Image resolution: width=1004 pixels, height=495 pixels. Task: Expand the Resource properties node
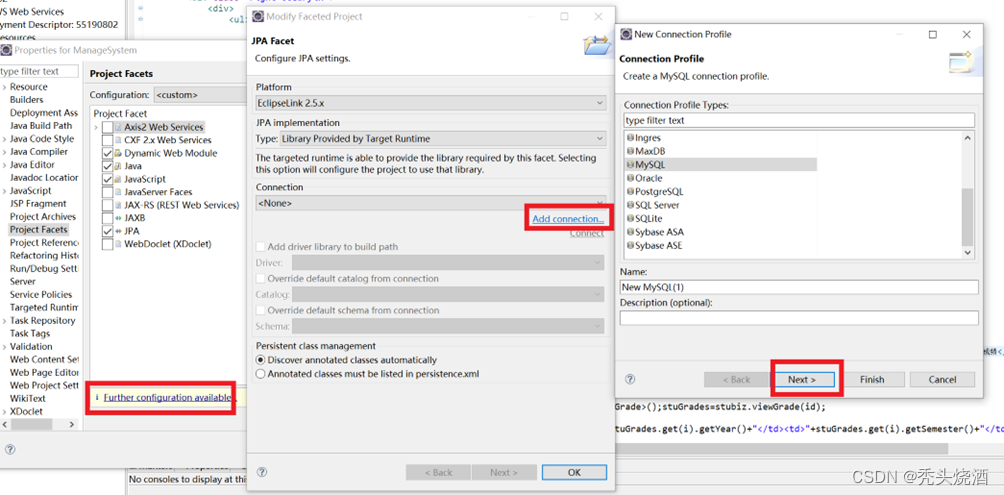[x=4, y=87]
